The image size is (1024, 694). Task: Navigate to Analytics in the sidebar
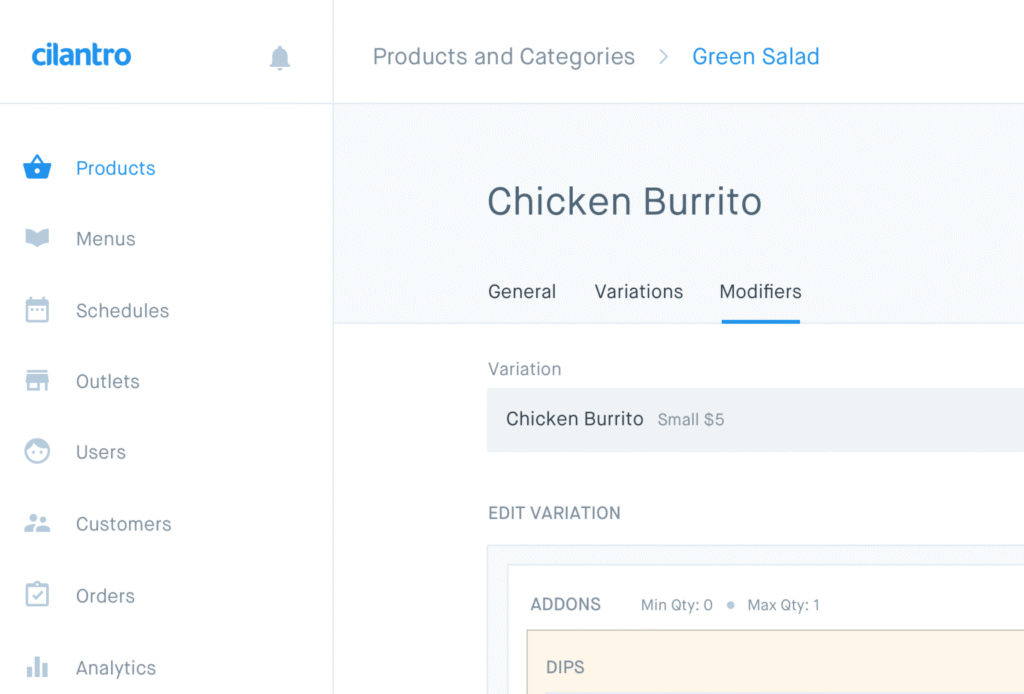click(x=116, y=668)
